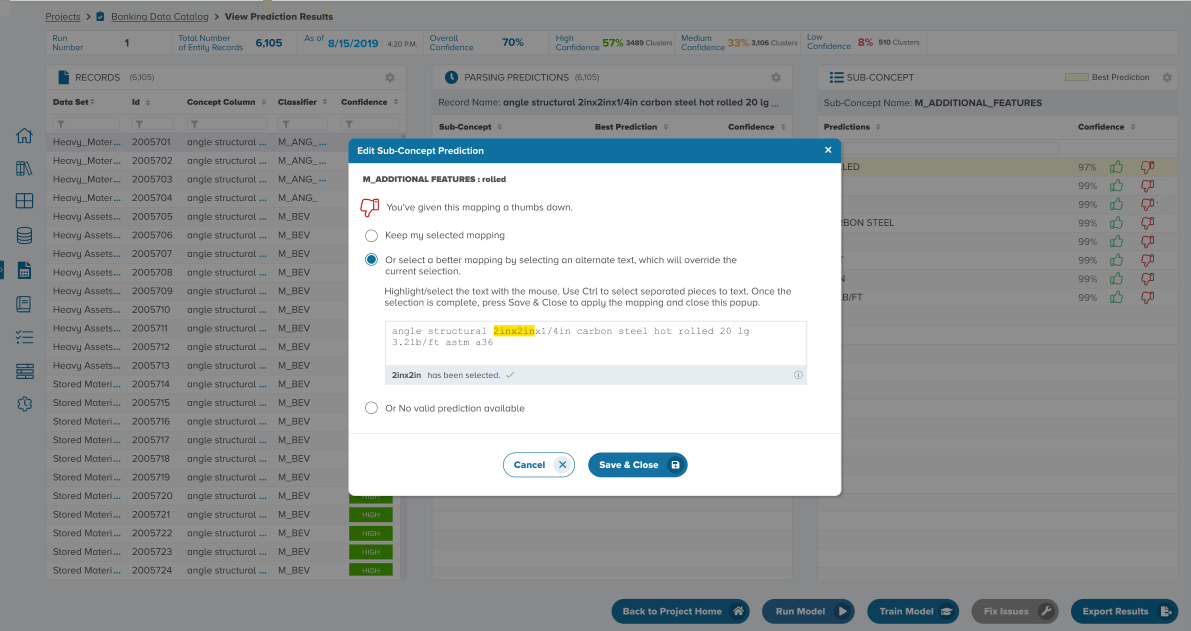Open Records panel settings gear

[x=390, y=78]
